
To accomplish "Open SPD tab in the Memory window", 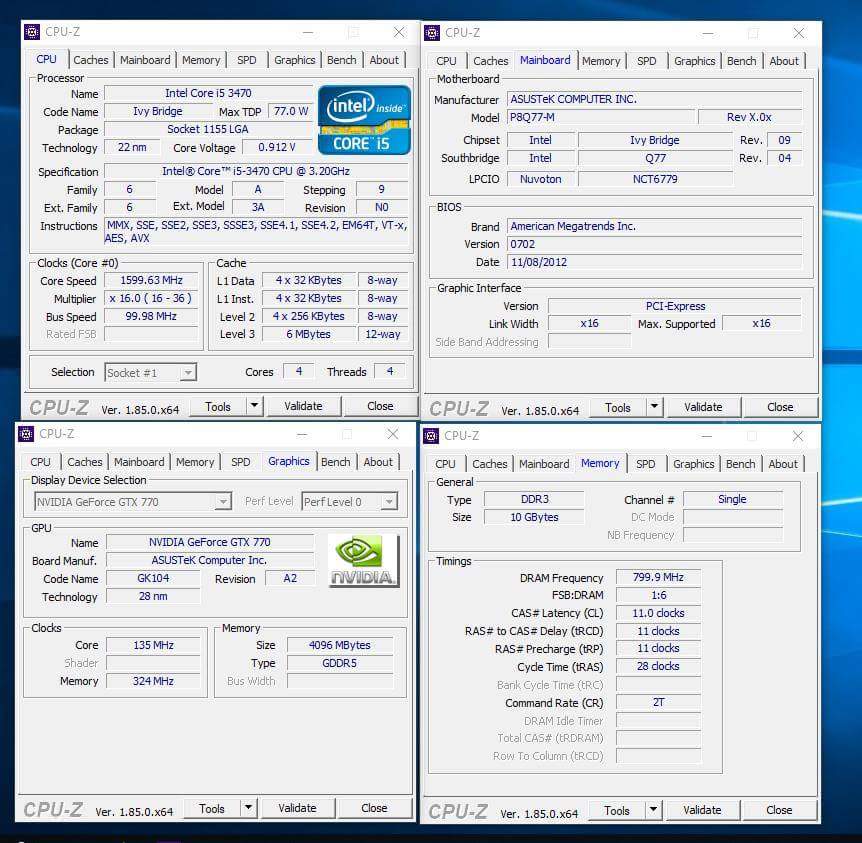I will (645, 464).
